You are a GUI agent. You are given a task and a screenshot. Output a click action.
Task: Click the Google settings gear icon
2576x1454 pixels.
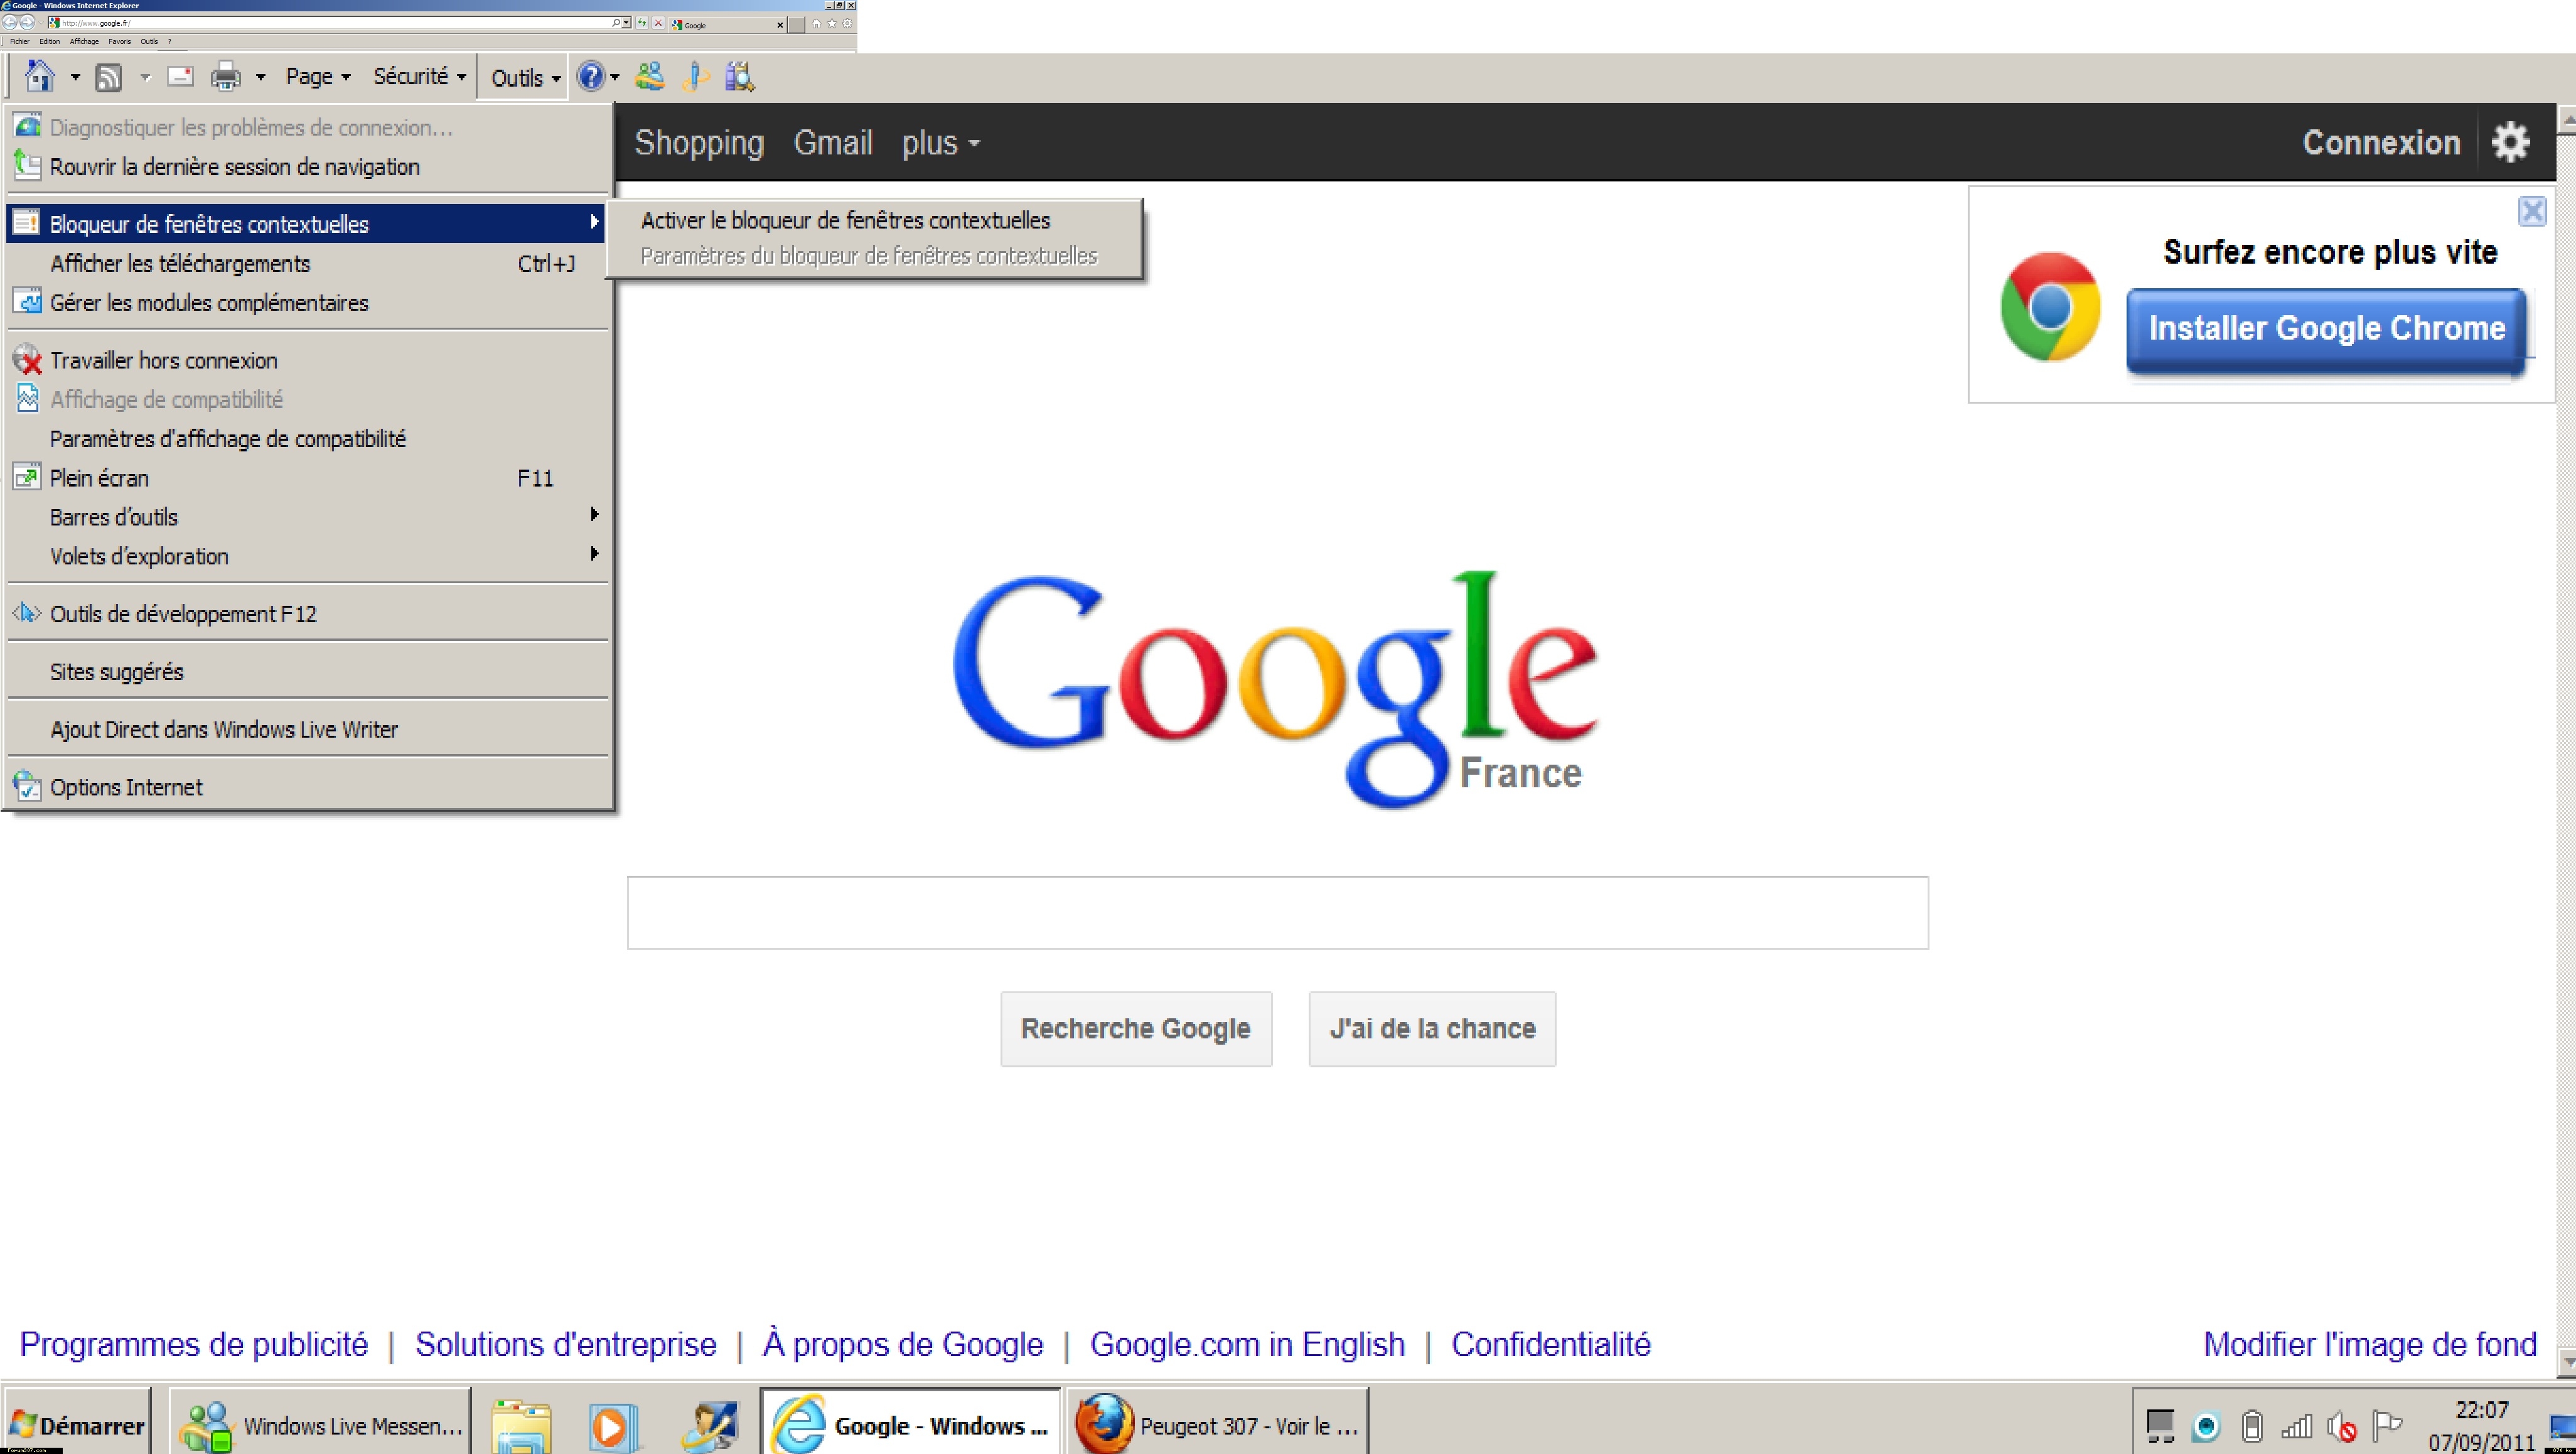(x=2511, y=142)
